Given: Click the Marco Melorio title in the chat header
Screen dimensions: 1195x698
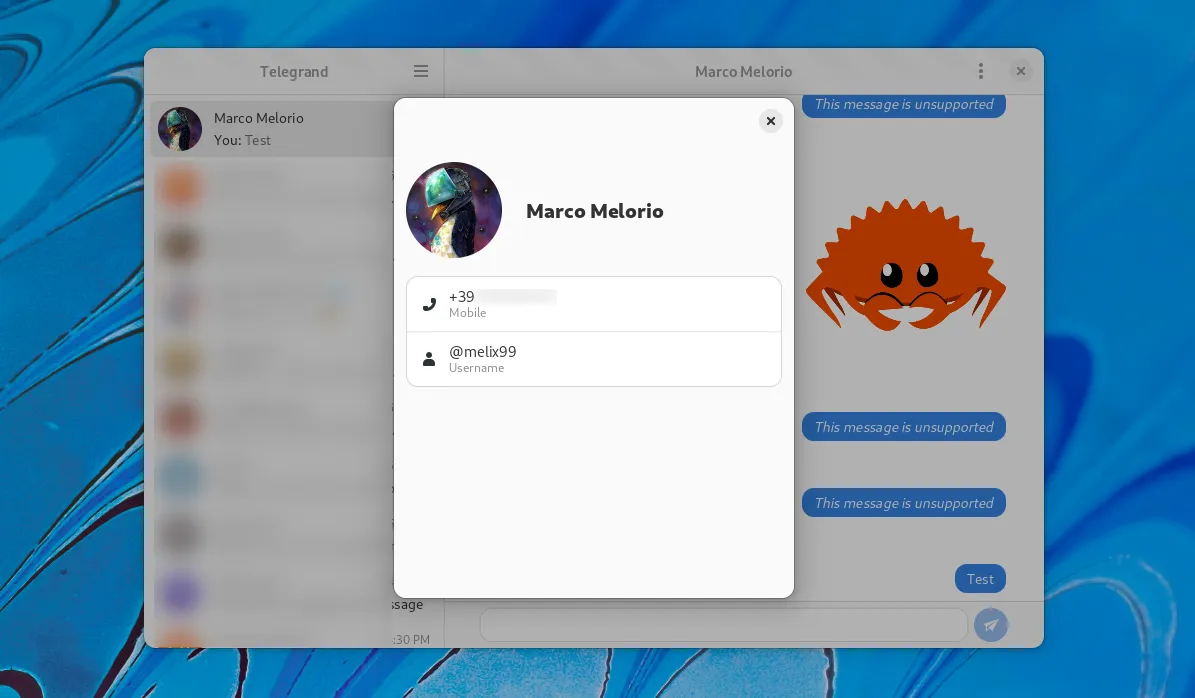Looking at the screenshot, I should pyautogui.click(x=743, y=71).
